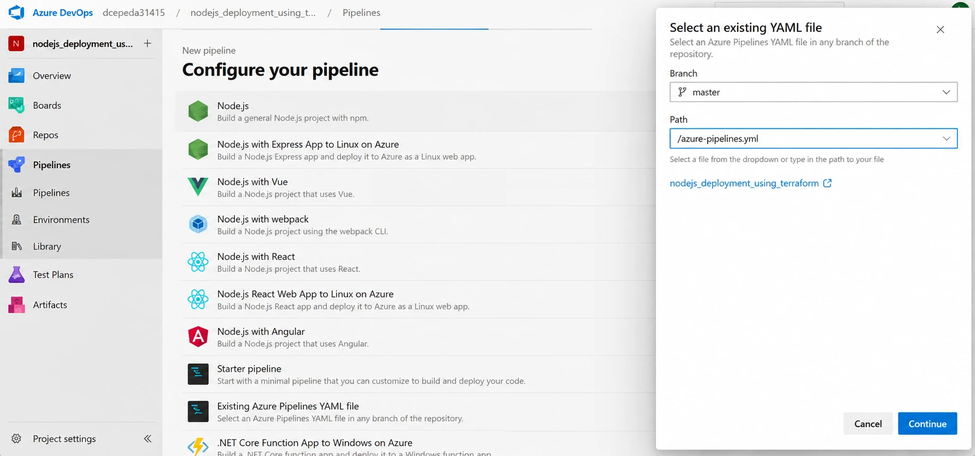Viewport: 975px width, 456px height.
Task: Click the Library sub-item icon
Action: [x=17, y=246]
